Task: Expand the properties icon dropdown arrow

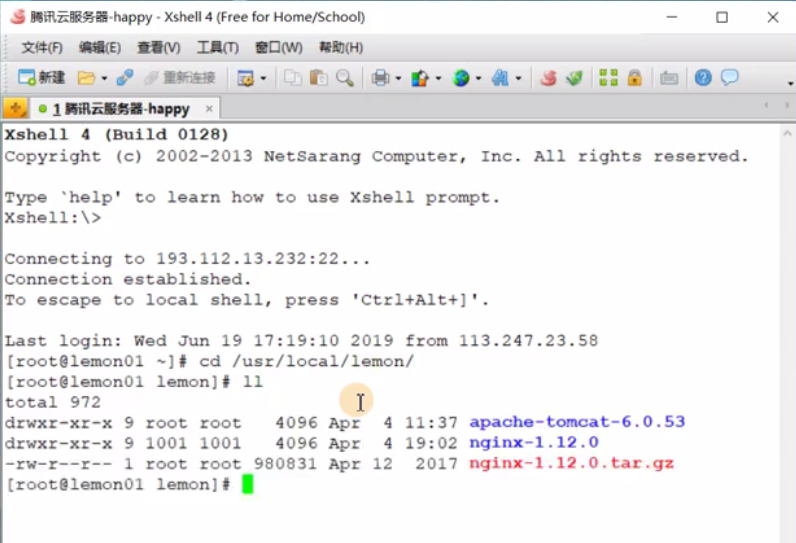Action: (x=263, y=78)
